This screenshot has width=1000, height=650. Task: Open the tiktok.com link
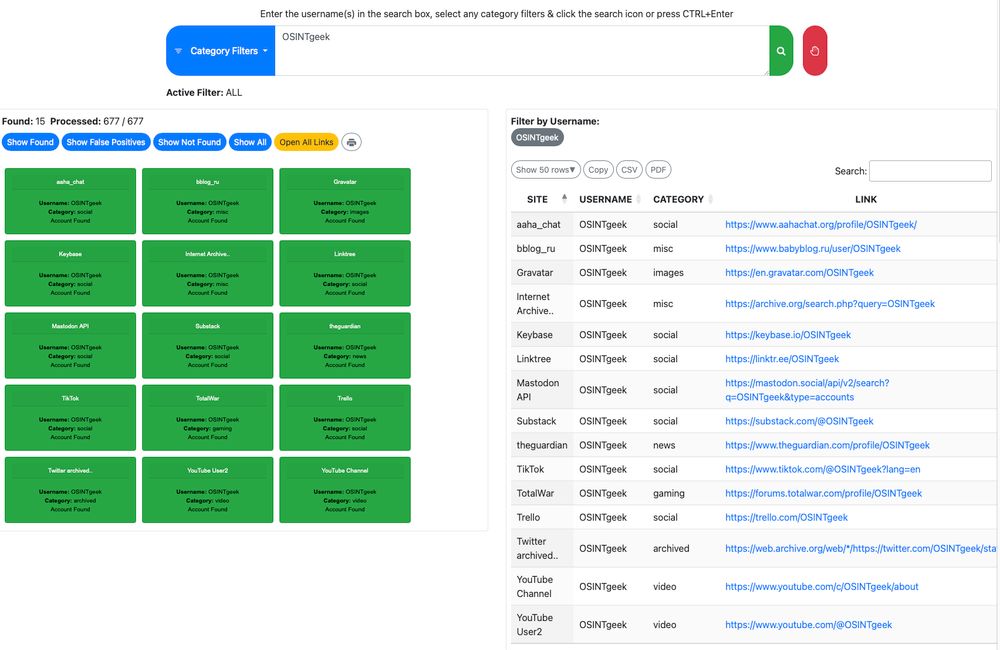[x=823, y=469]
